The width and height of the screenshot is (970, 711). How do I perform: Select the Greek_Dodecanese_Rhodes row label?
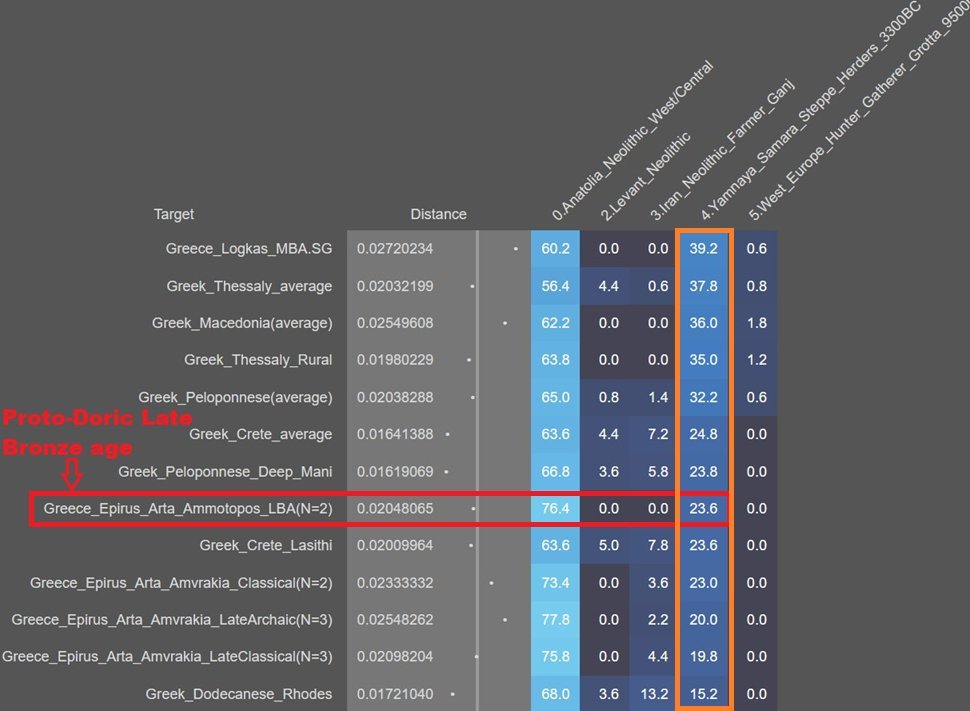pos(239,694)
